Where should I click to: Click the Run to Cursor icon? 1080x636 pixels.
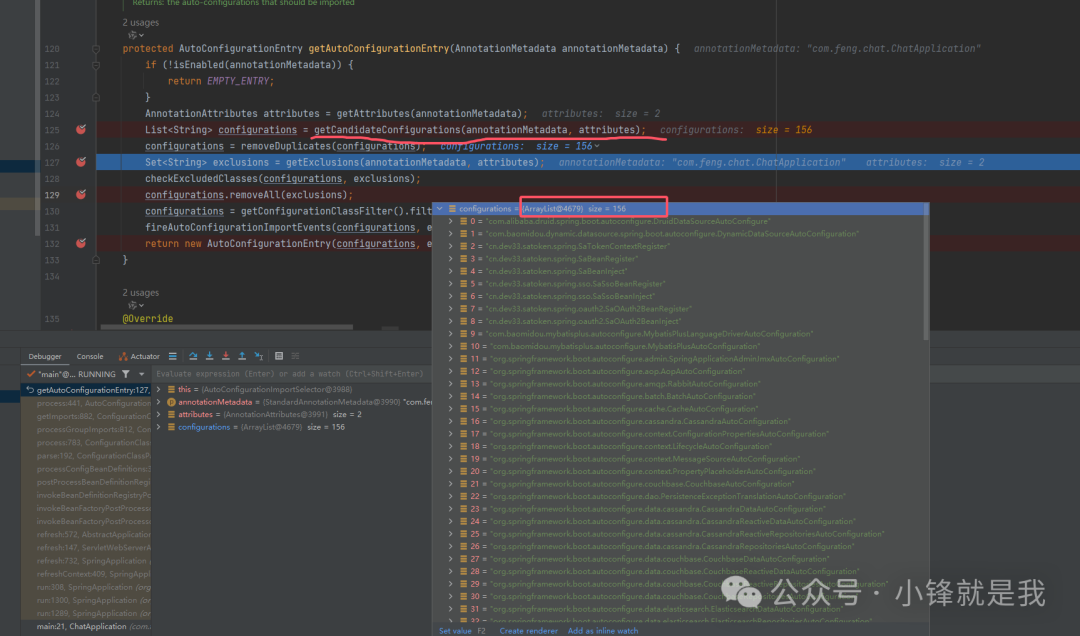258,356
